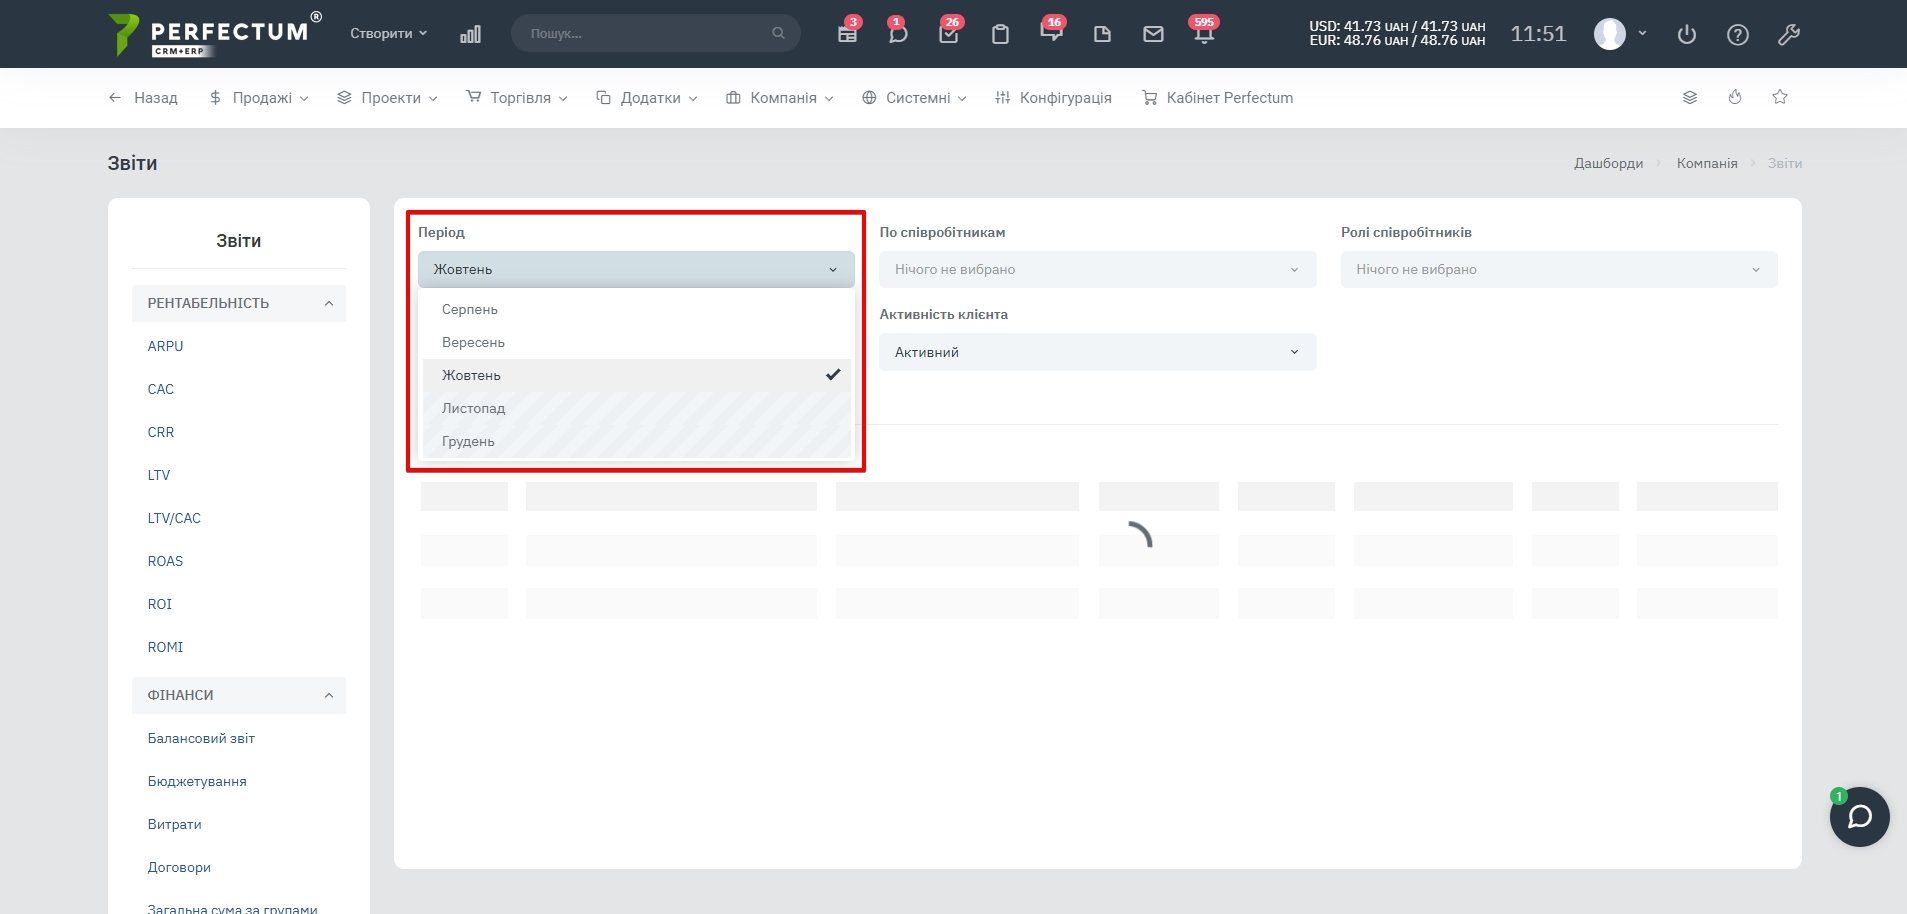Viewport: 1907px width, 914px height.
Task: Open the statistics bar chart icon
Action: (470, 34)
